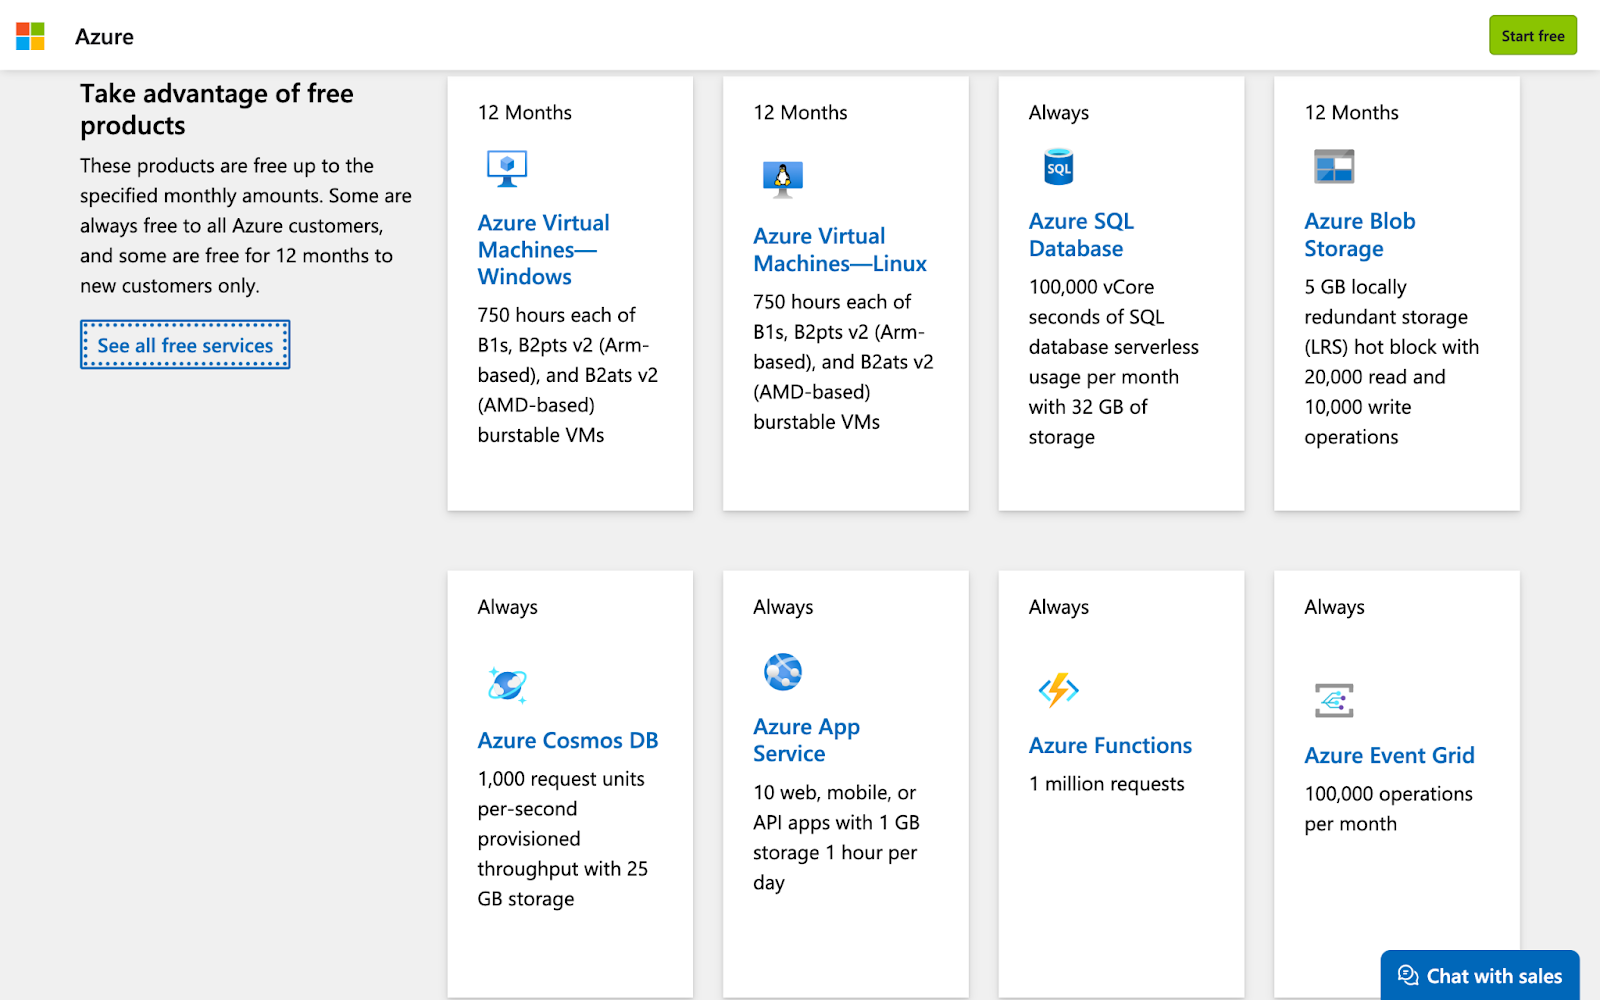Open Azure Virtual Machines—Windows link
The width and height of the screenshot is (1600, 1000).
click(x=543, y=250)
